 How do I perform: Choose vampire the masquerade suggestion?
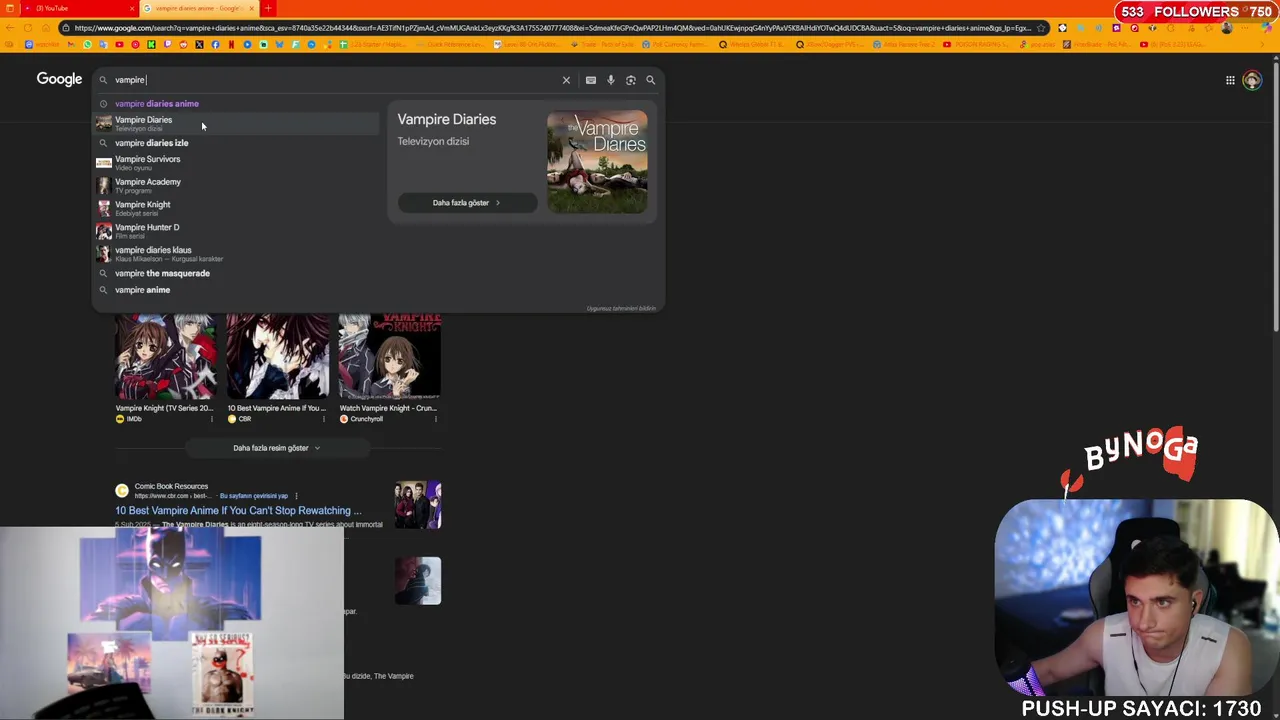click(236, 273)
